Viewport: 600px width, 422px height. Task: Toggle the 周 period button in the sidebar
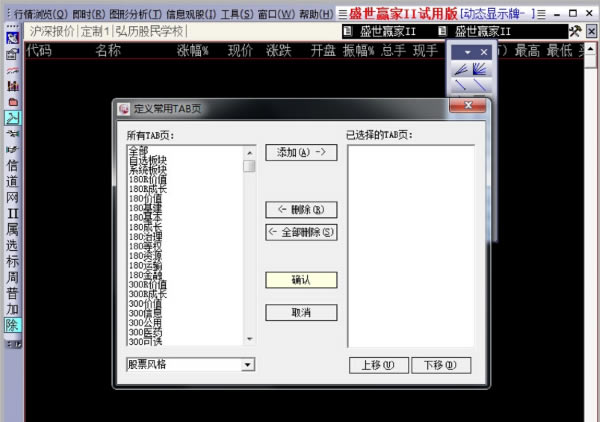click(x=12, y=277)
